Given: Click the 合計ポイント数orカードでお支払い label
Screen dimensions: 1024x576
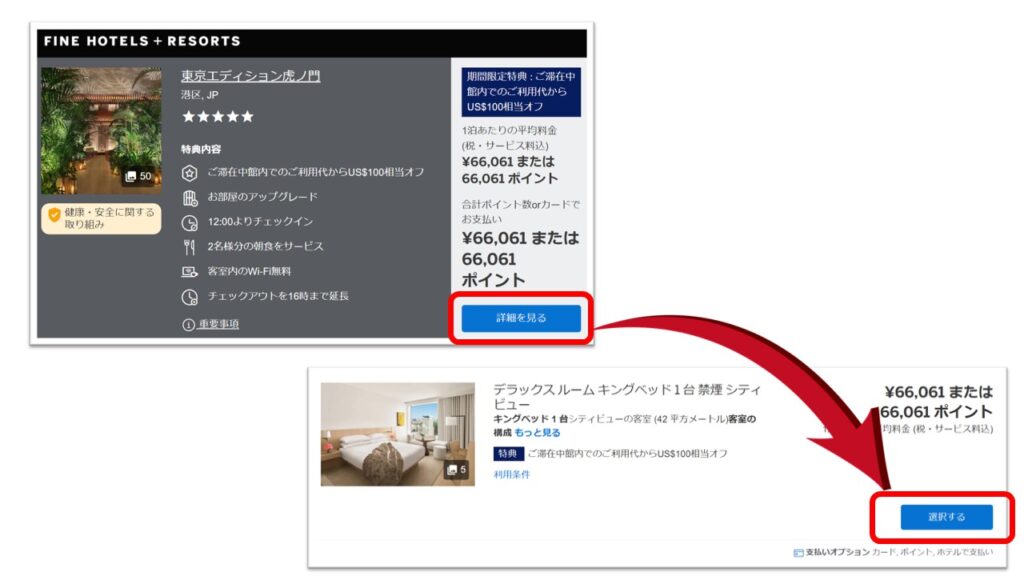Looking at the screenshot, I should pos(520,212).
